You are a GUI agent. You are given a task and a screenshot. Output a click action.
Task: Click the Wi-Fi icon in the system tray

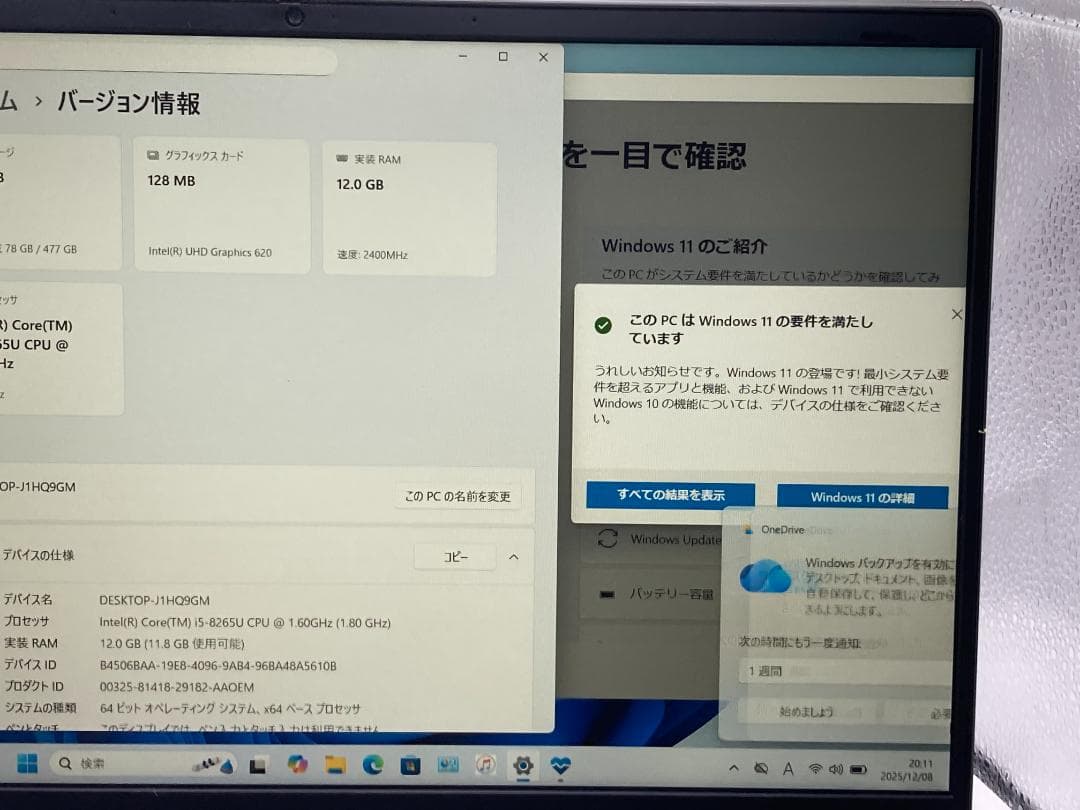click(816, 769)
